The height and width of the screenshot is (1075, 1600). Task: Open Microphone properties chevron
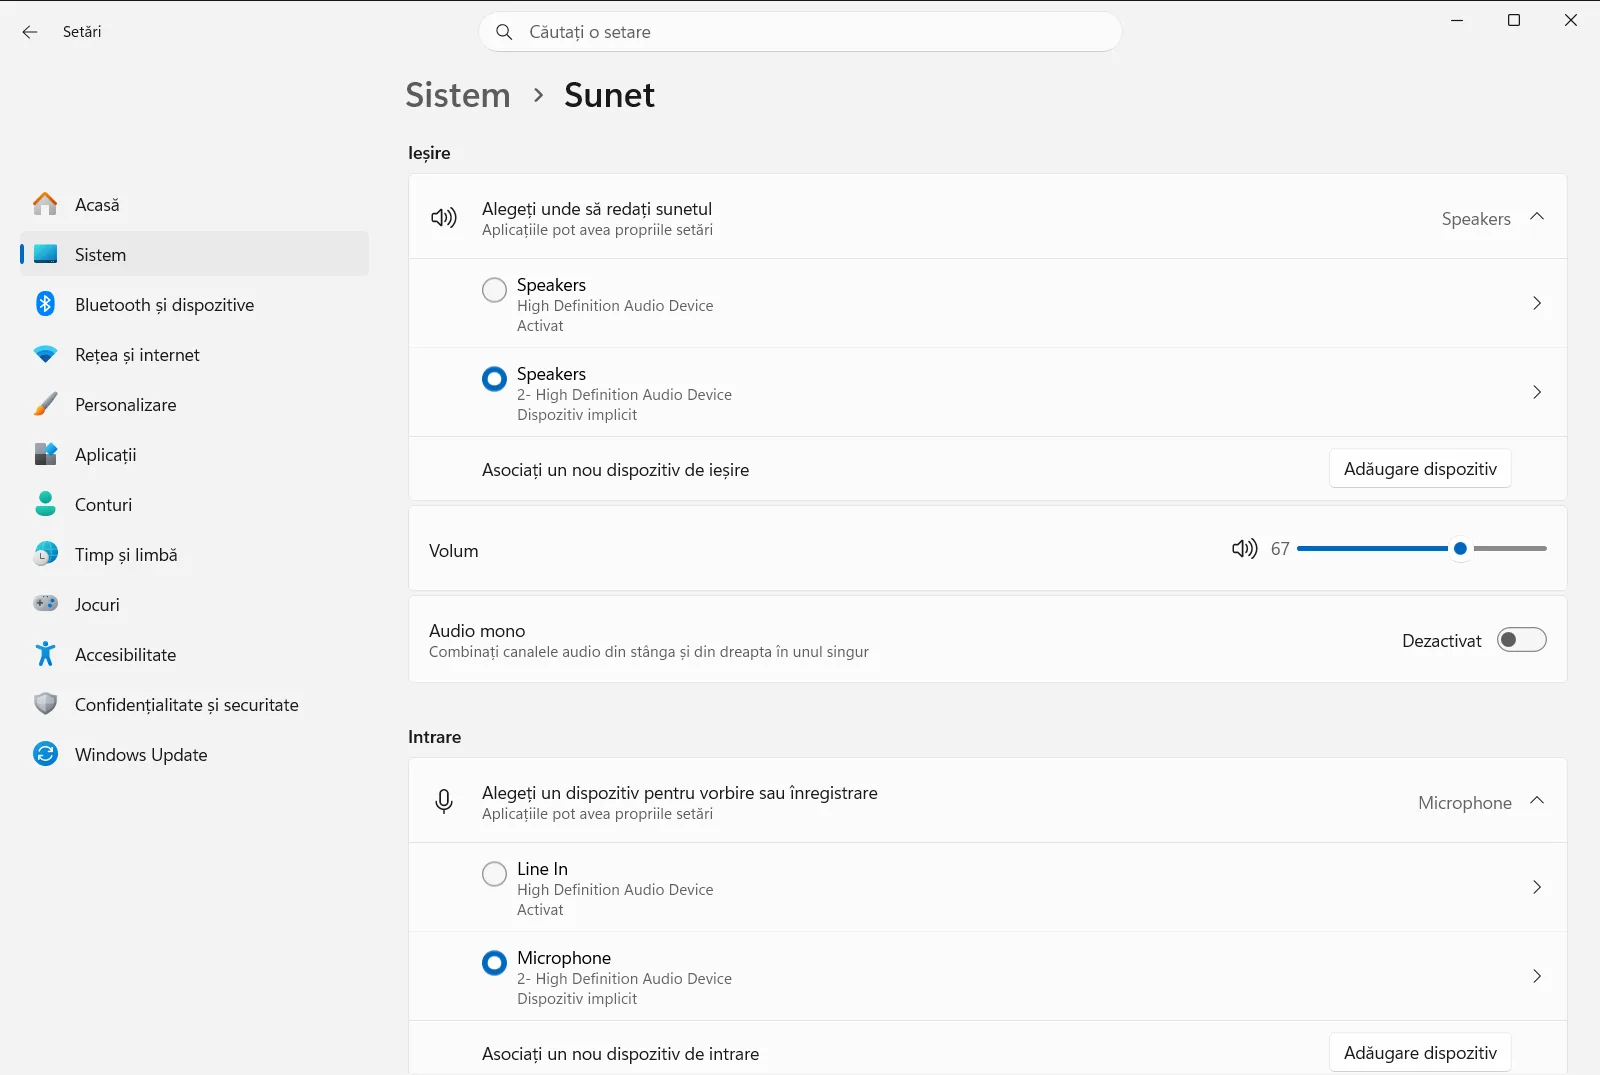pos(1537,976)
